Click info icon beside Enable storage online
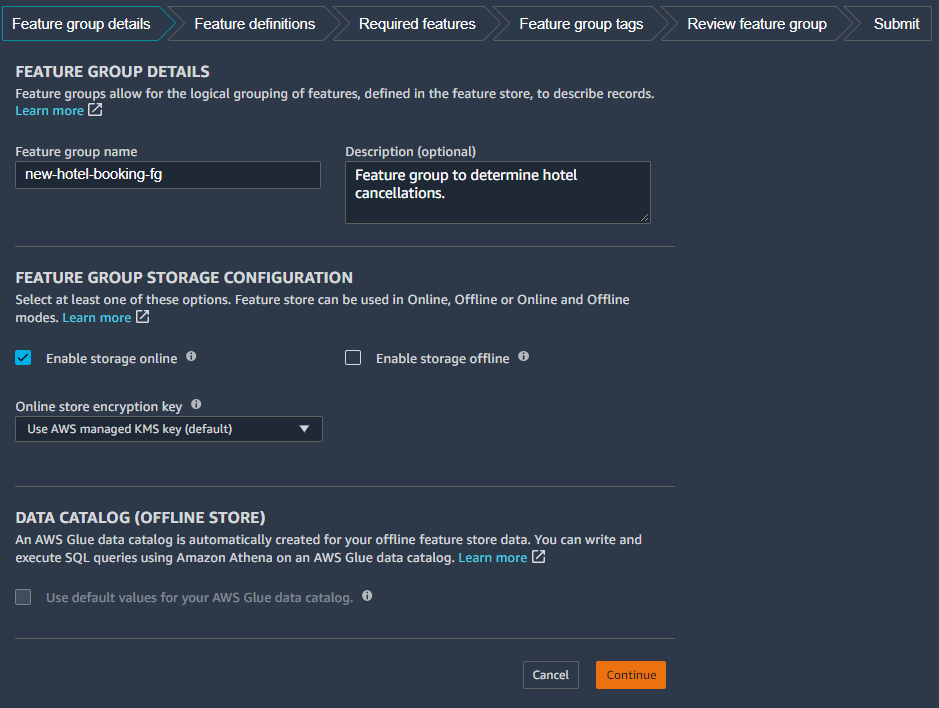Screen dimensions: 939x708 pos(191,356)
